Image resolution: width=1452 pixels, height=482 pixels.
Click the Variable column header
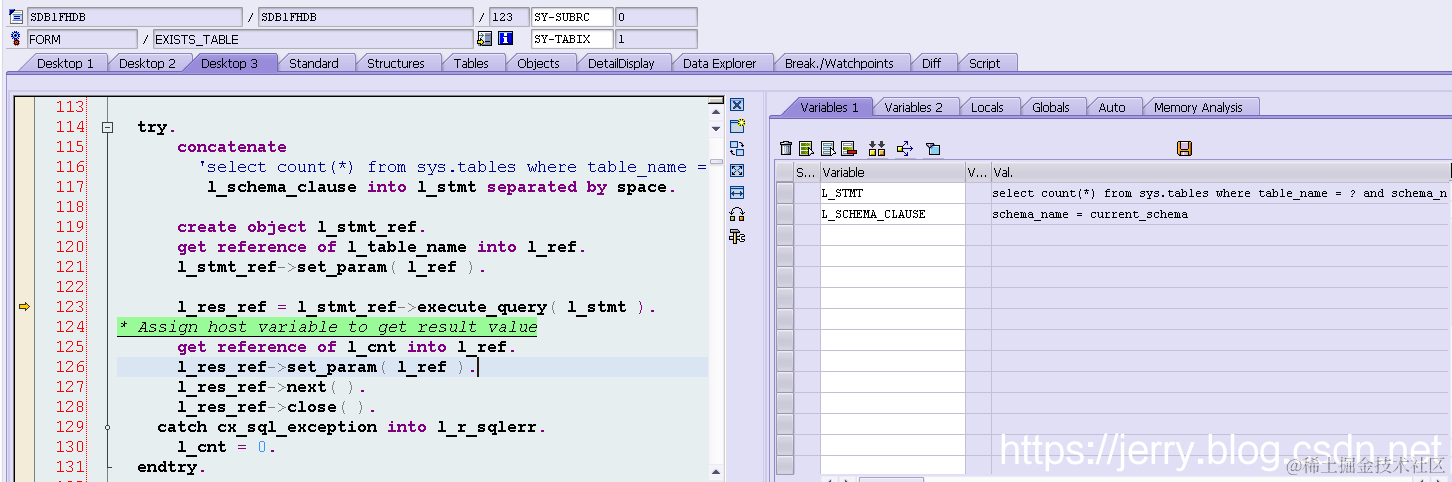[x=892, y=173]
